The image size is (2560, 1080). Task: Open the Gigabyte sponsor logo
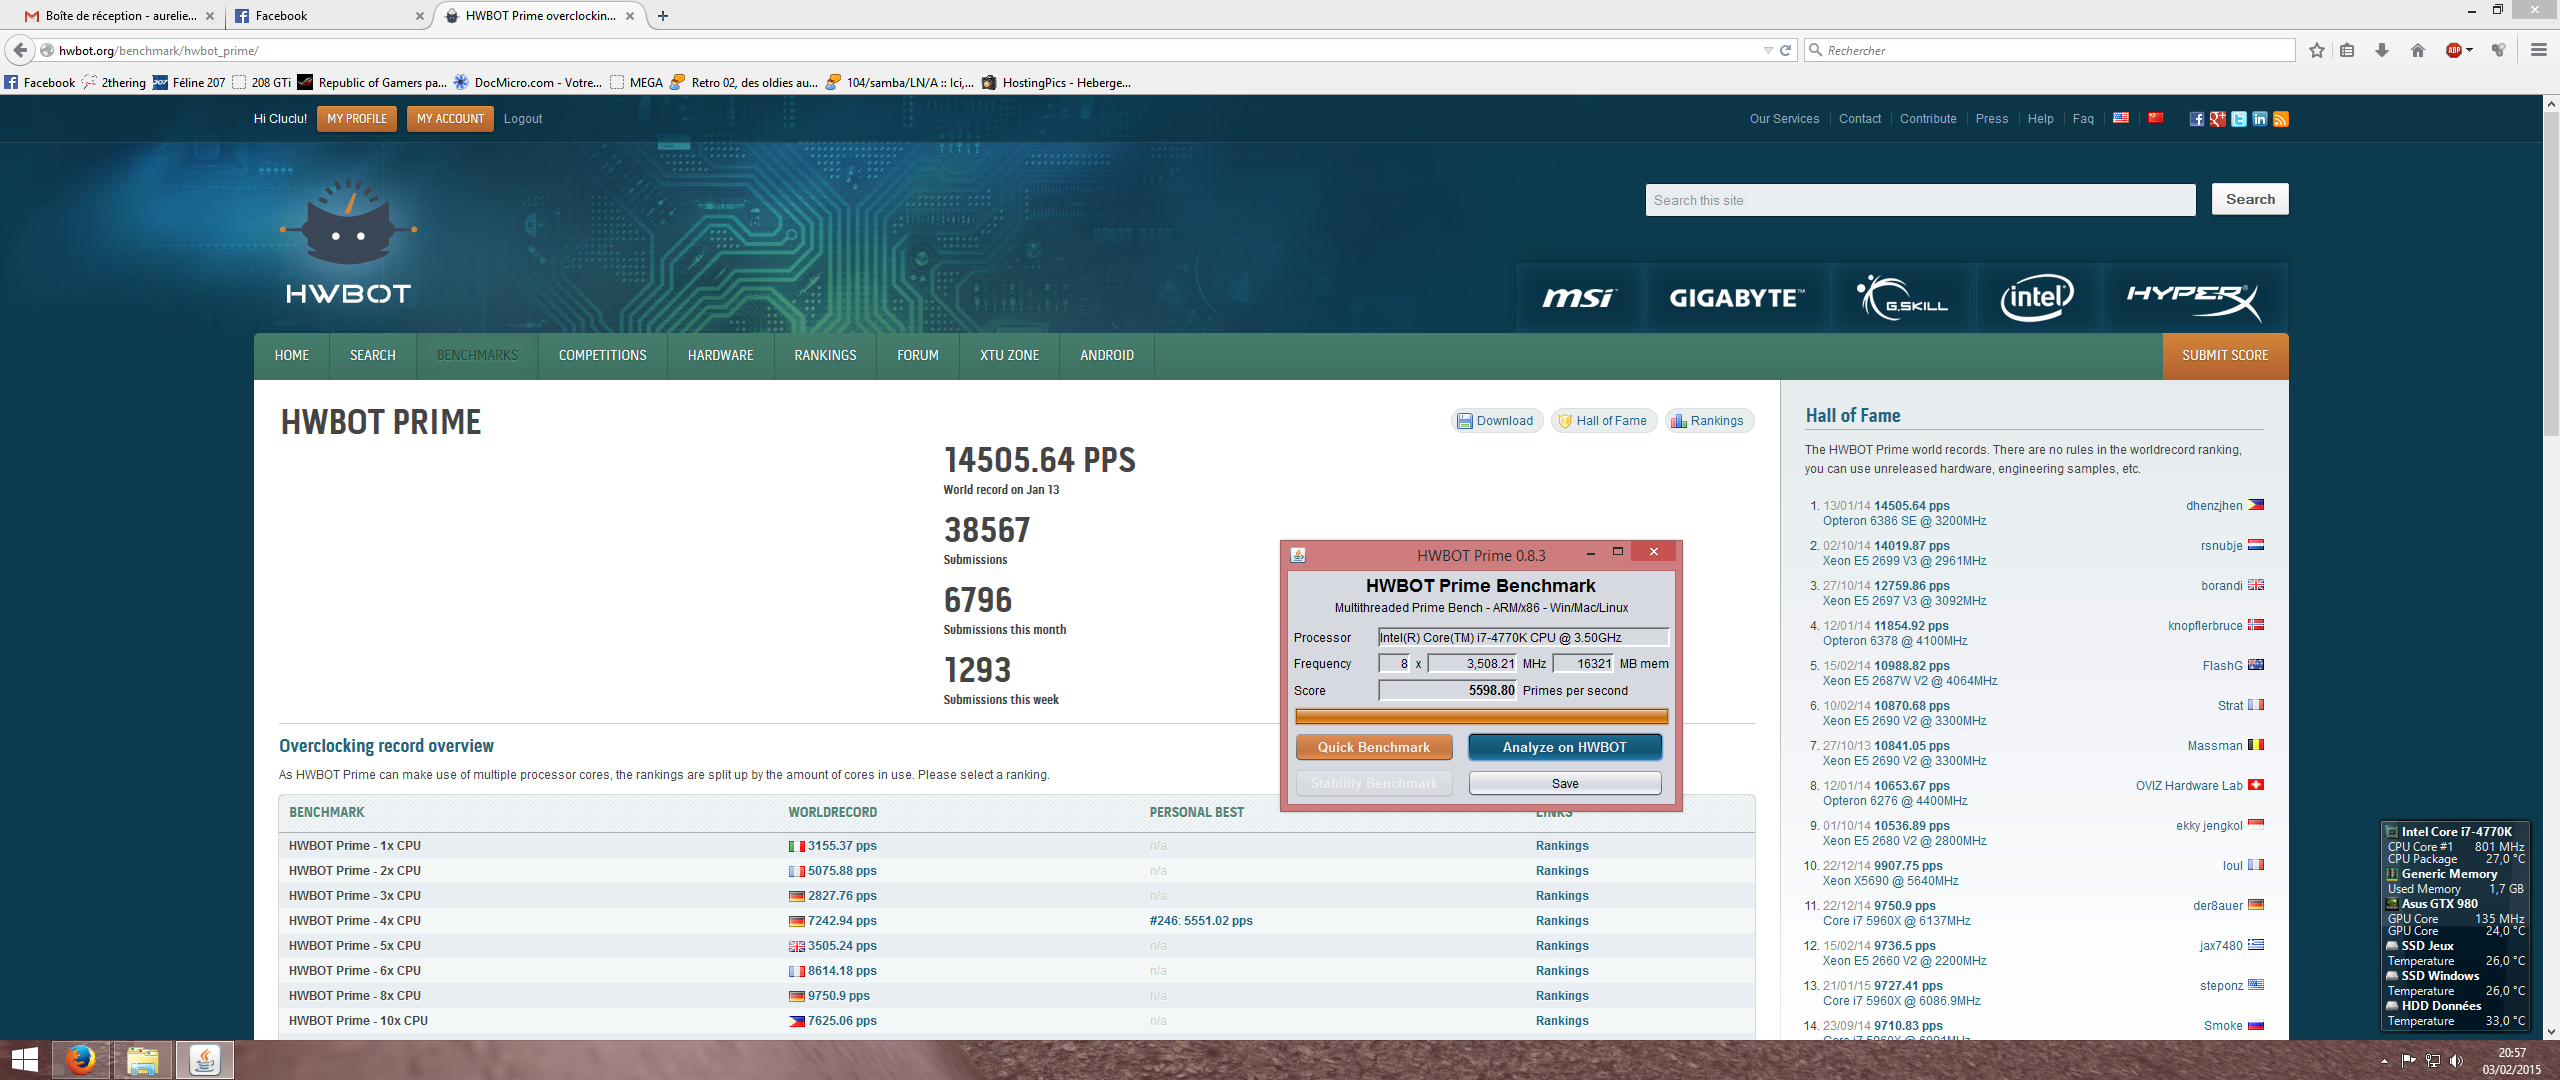1738,298
